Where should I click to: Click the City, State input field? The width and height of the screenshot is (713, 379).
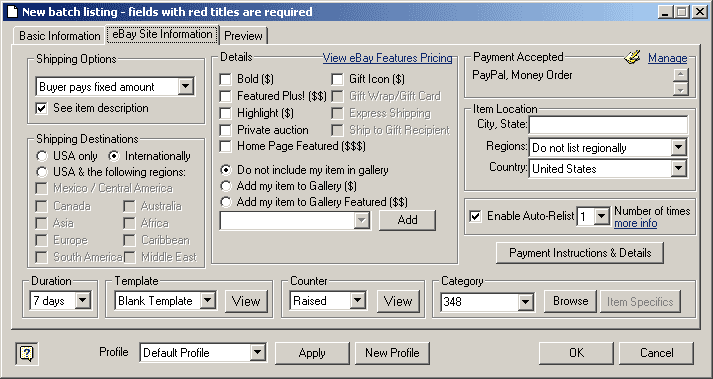pos(608,125)
